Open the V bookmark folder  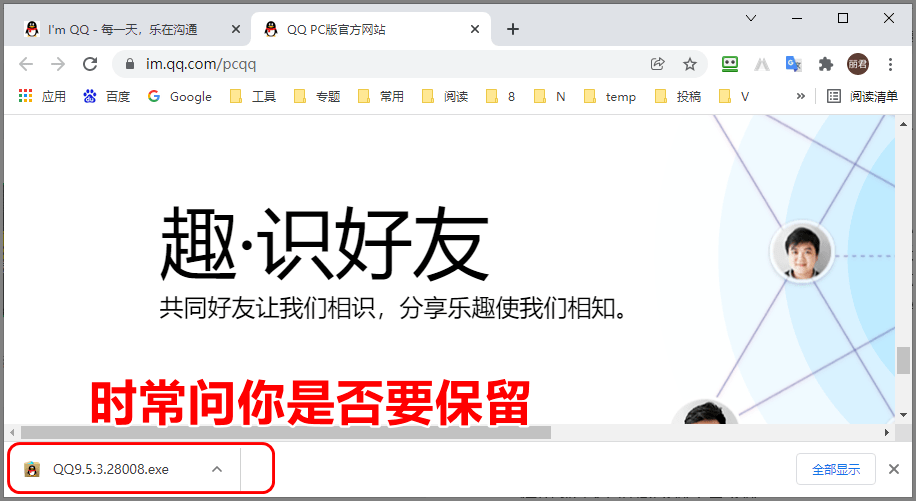[734, 96]
